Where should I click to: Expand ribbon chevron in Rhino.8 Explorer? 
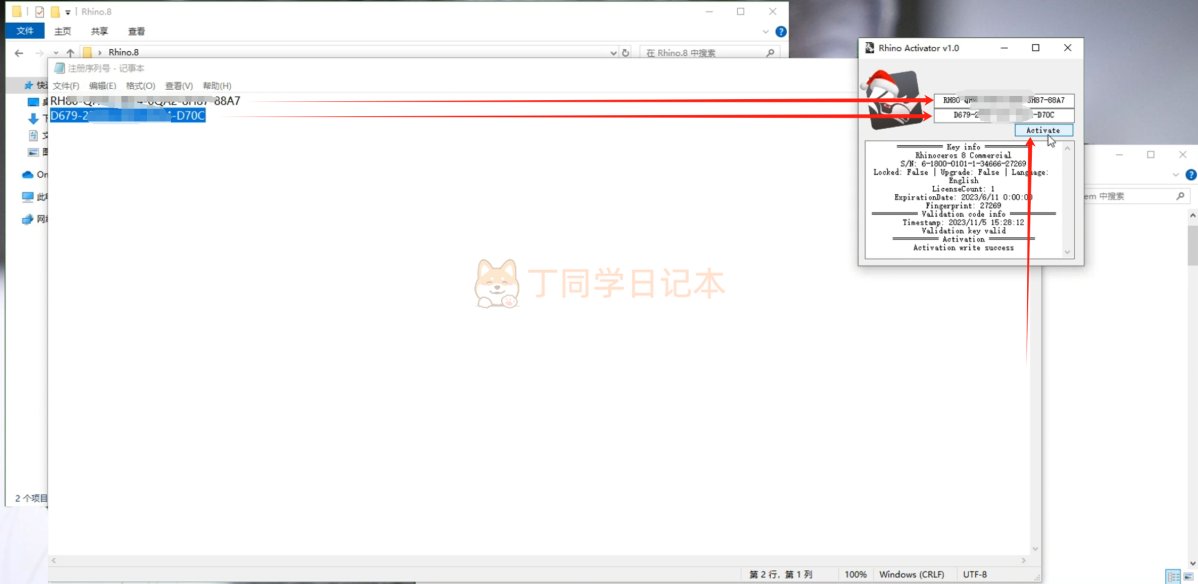pos(767,31)
